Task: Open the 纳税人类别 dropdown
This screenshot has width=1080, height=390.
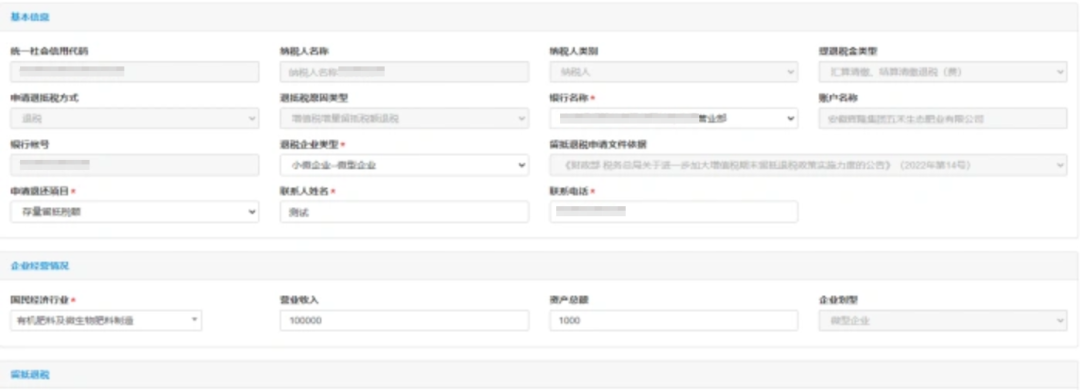Action: coord(674,72)
